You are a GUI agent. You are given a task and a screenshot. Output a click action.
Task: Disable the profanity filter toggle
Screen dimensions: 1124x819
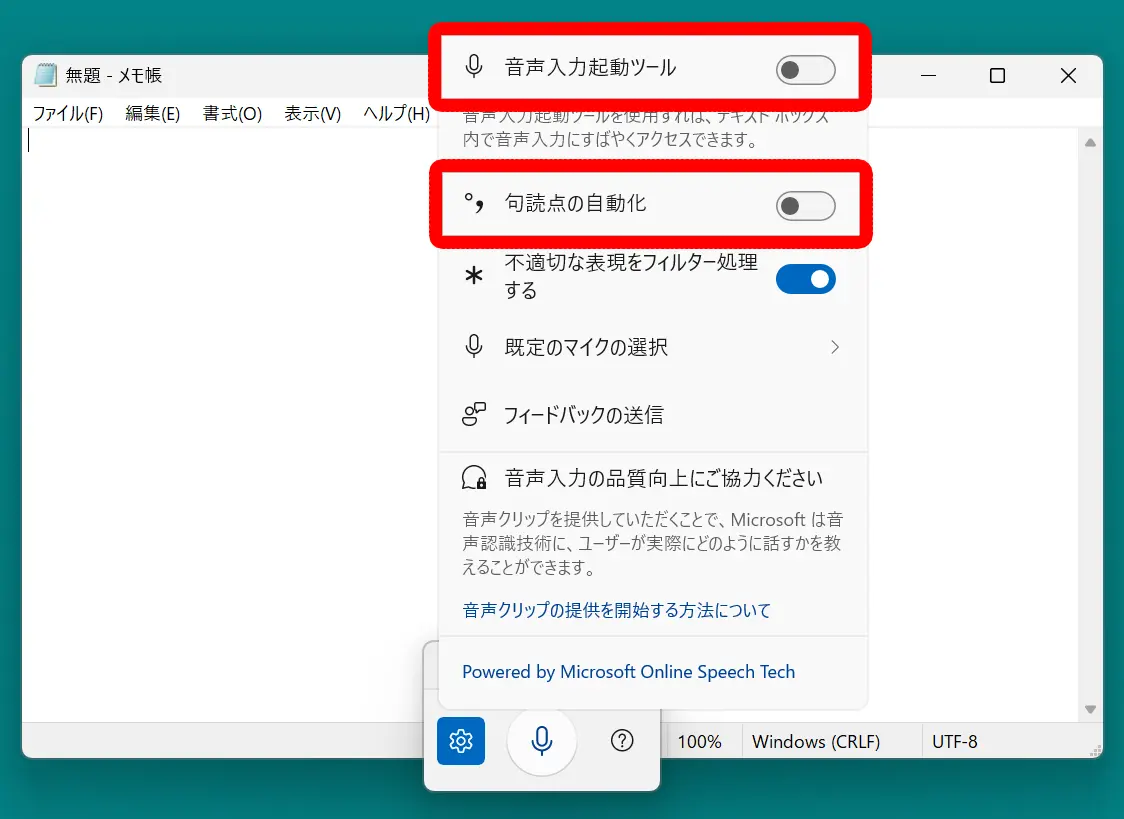pyautogui.click(x=806, y=279)
